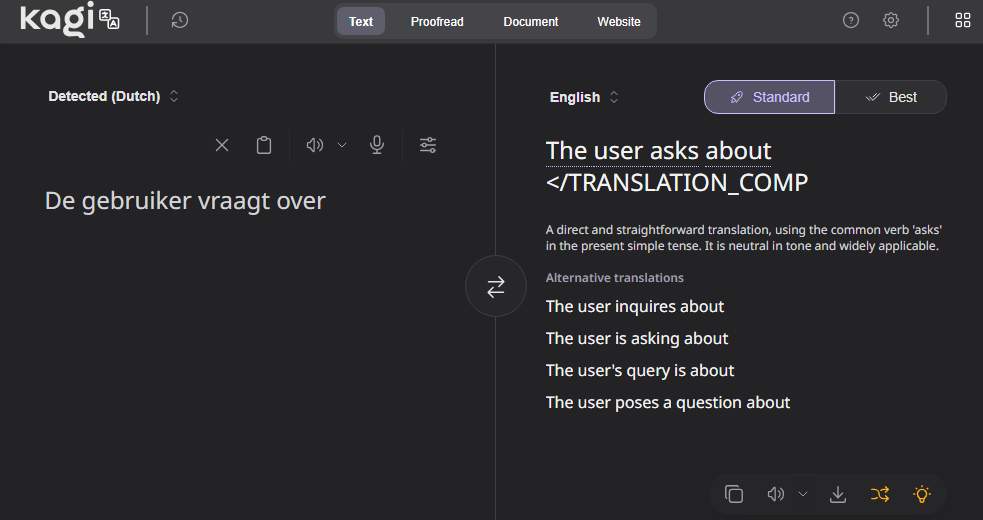Open the Detected (Dutch) source language dropdown
The width and height of the screenshot is (983, 520).
coord(113,97)
